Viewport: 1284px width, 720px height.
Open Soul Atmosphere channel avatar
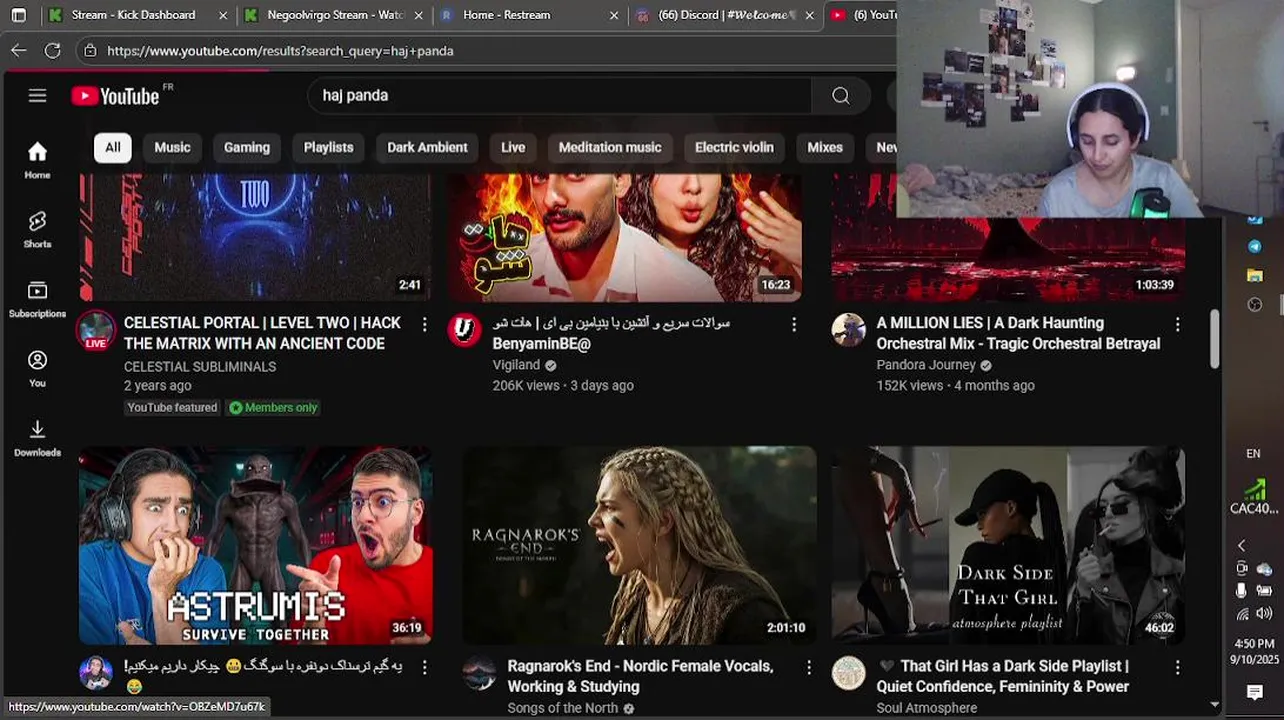tap(849, 673)
